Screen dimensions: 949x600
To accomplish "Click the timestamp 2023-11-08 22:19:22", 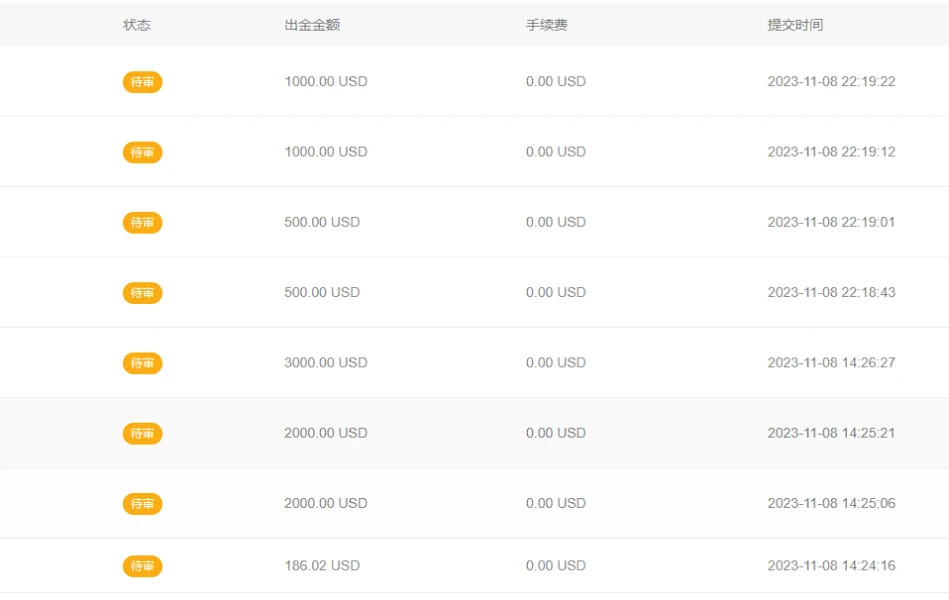I will 831,82.
